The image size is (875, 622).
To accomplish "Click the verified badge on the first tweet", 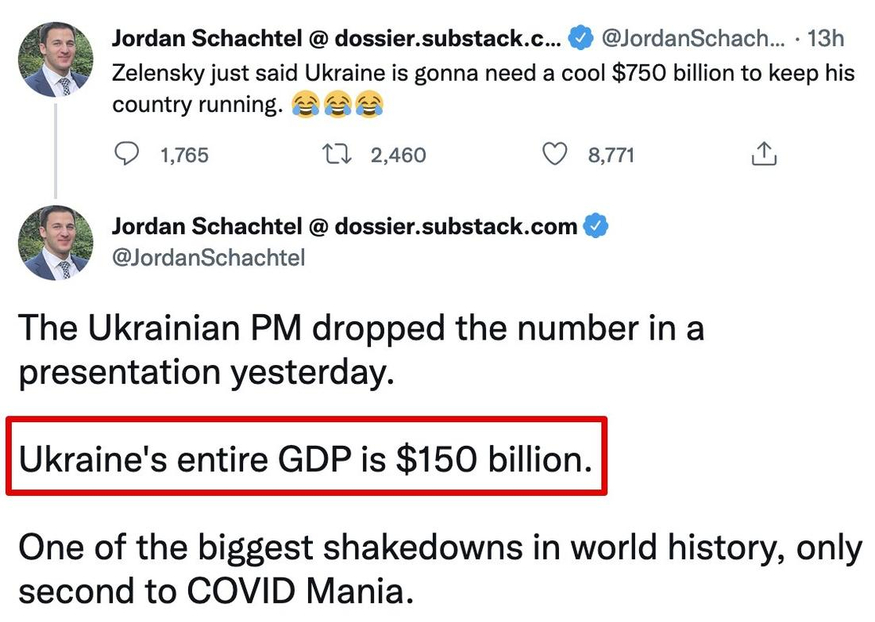I will point(579,39).
